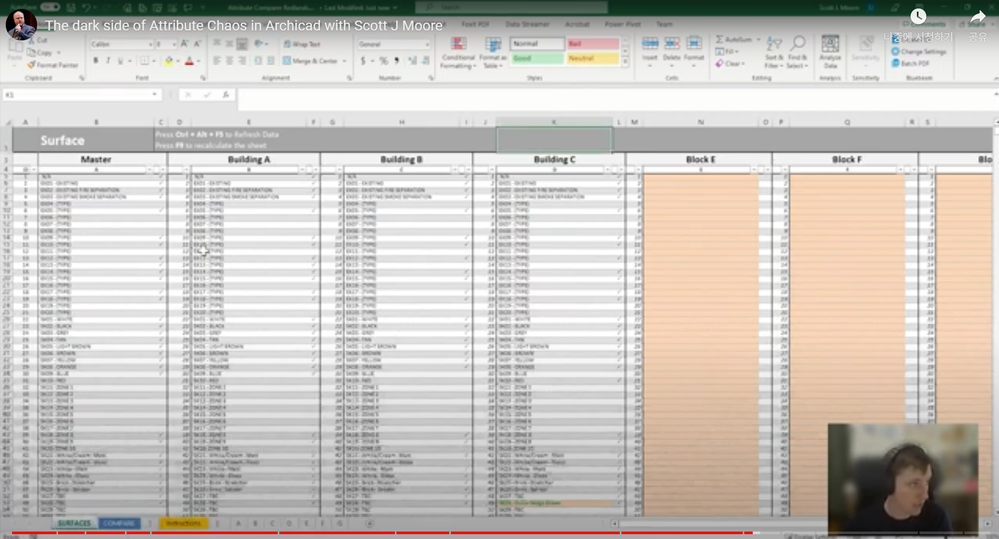Open the Power Pivot ribbon tab
The width and height of the screenshot is (999, 539).
click(x=623, y=24)
